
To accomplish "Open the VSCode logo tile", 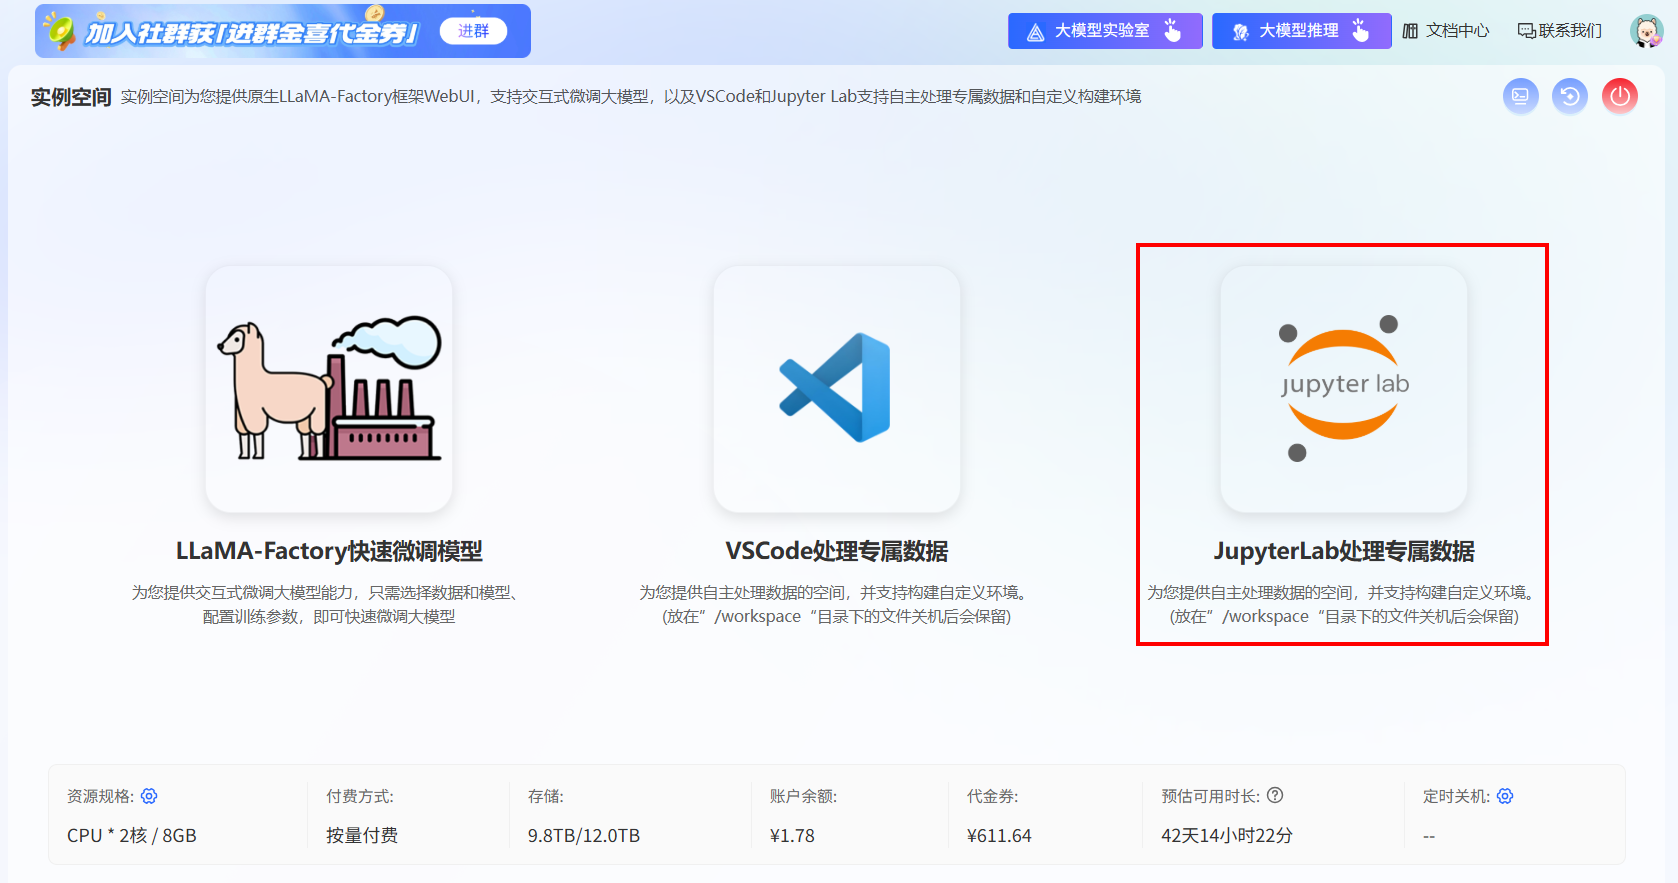I will point(836,389).
